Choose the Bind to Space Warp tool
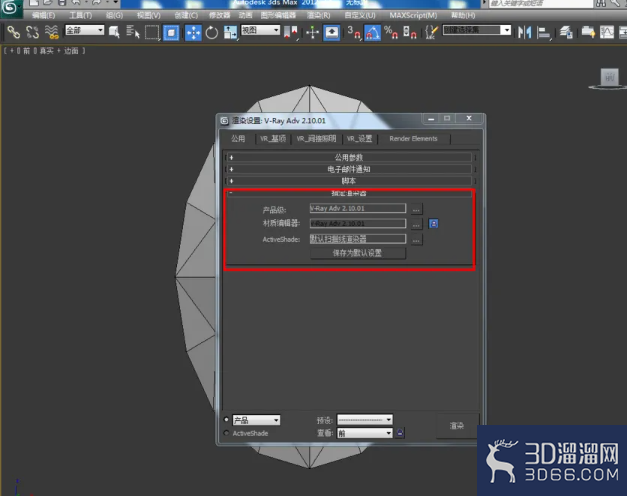 [x=52, y=32]
